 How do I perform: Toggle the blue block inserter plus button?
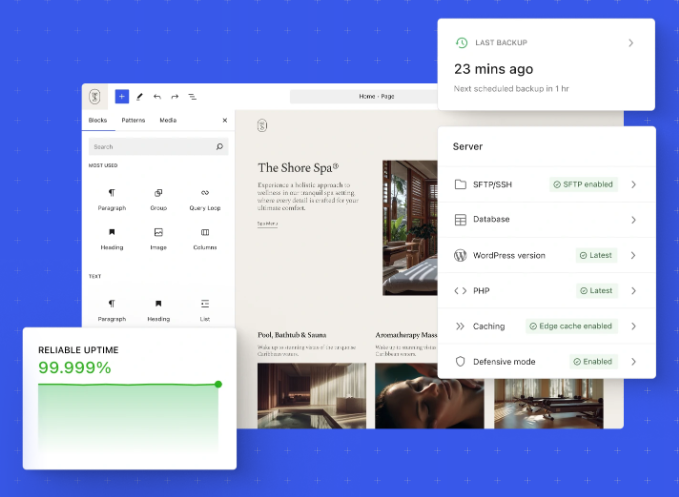122,97
